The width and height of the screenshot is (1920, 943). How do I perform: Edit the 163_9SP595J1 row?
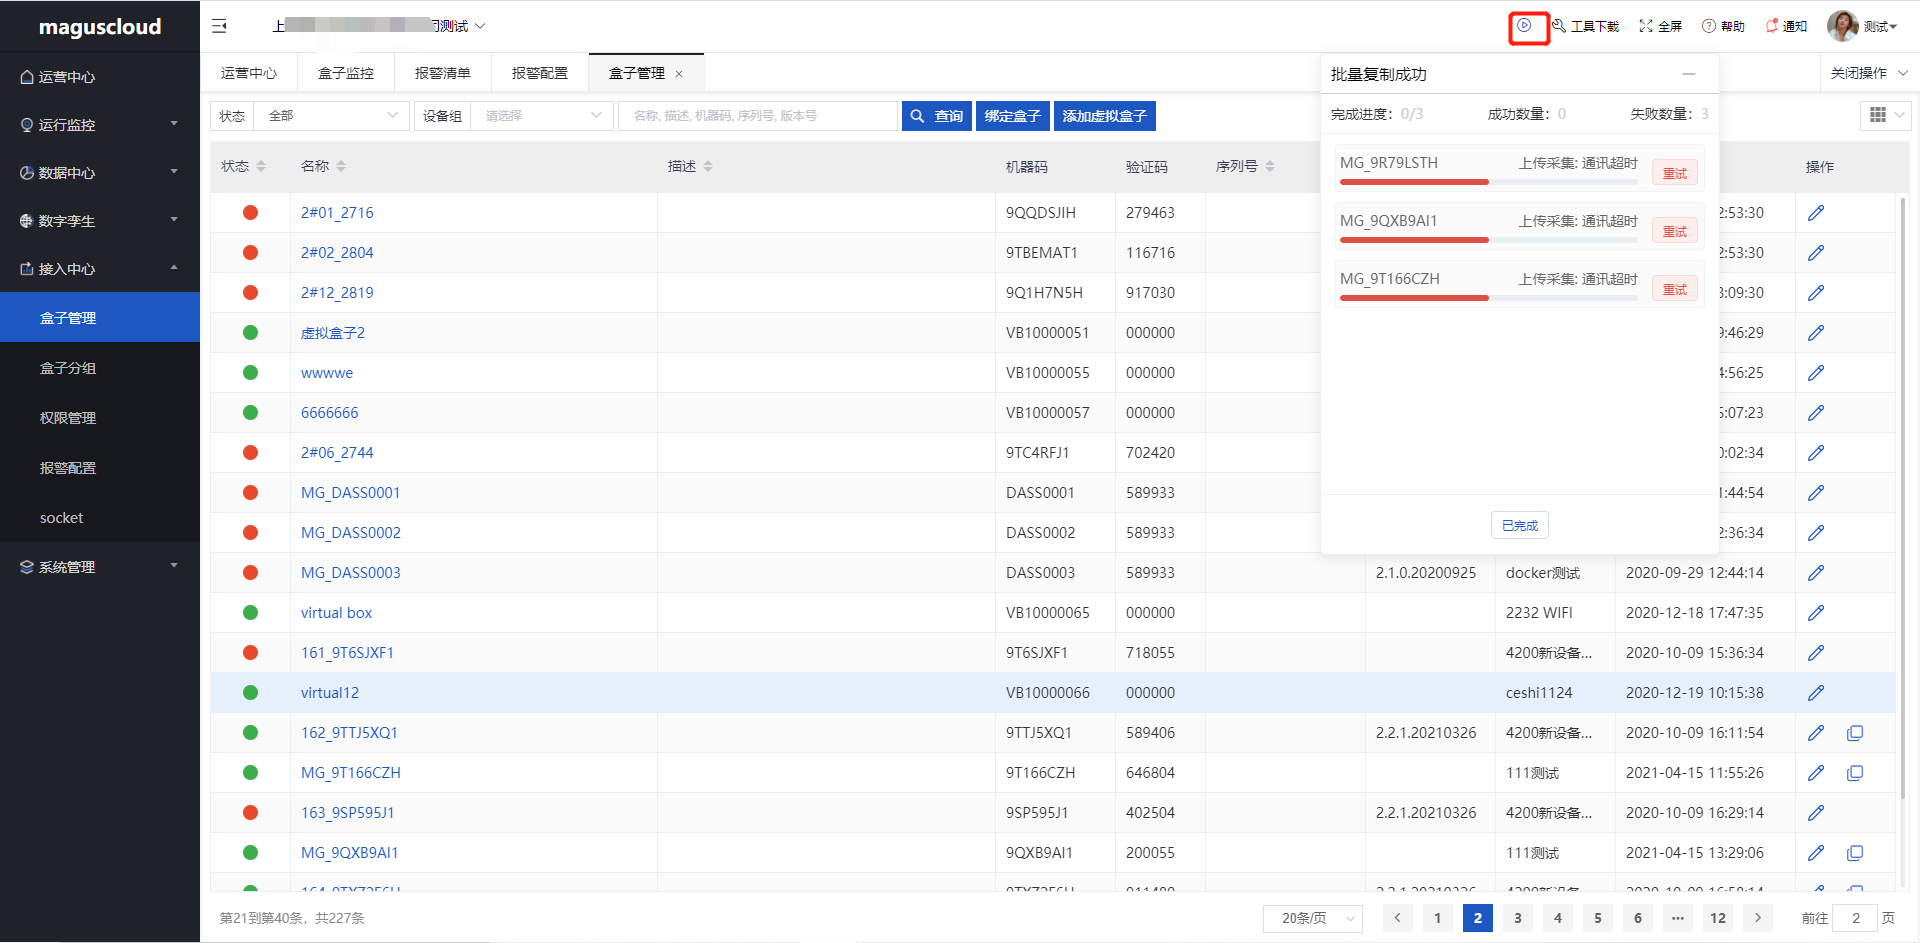[1816, 813]
